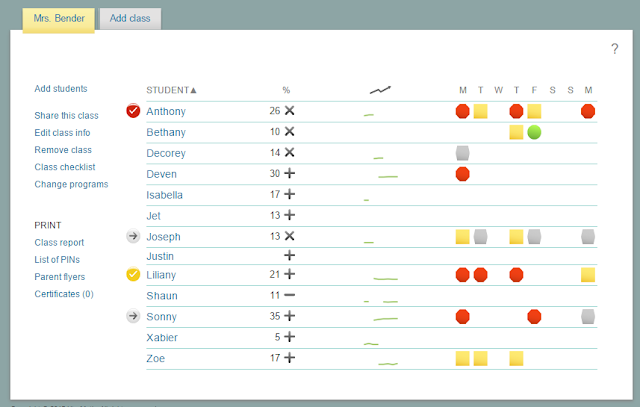Open student Xabier's name link

click(x=162, y=338)
